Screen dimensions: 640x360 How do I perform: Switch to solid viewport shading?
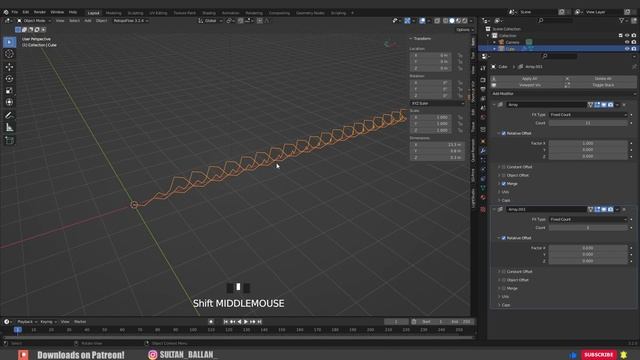coord(452,20)
